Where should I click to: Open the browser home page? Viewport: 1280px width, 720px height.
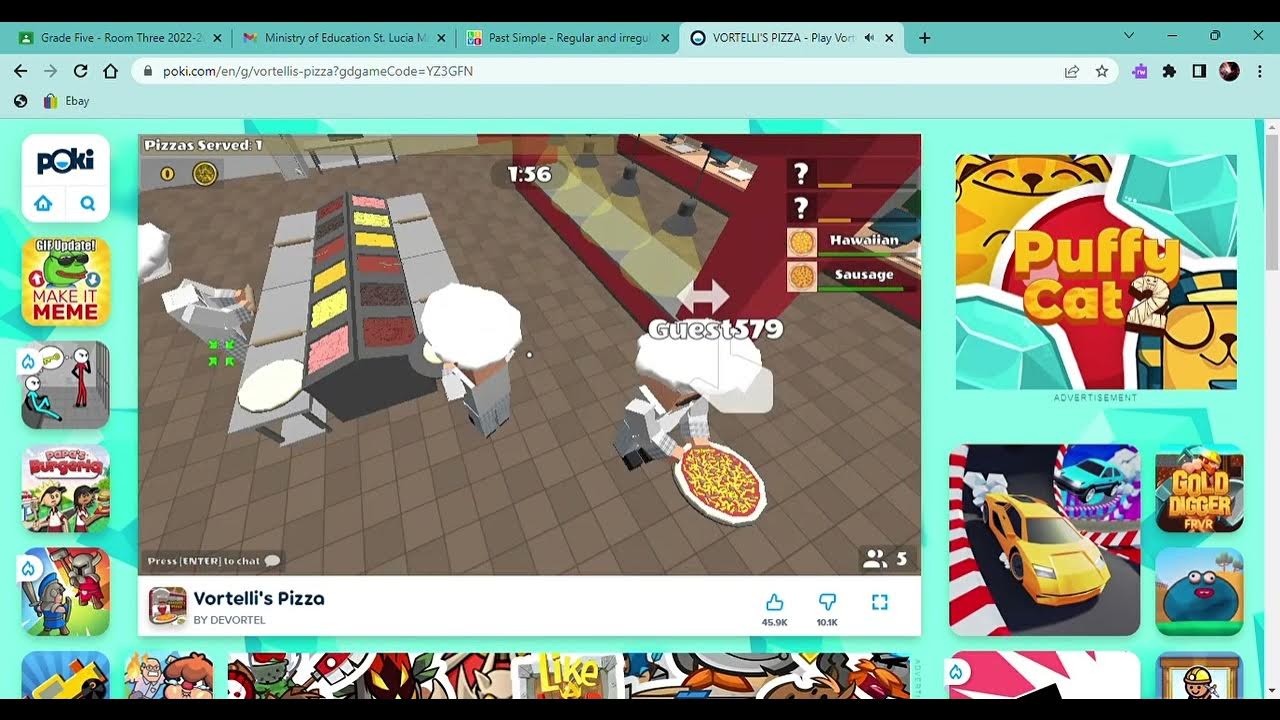point(111,71)
